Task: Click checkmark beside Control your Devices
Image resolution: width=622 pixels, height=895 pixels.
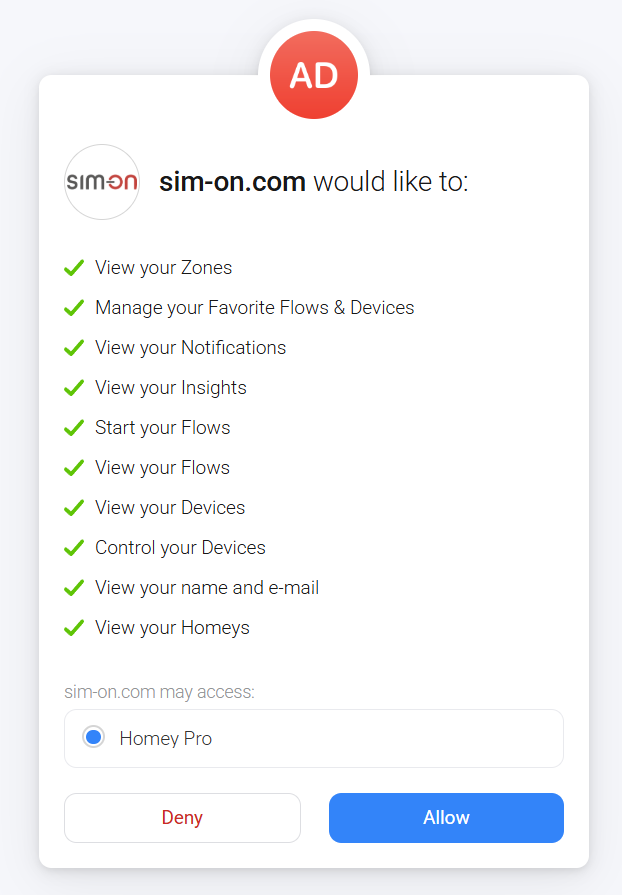Action: [x=74, y=548]
